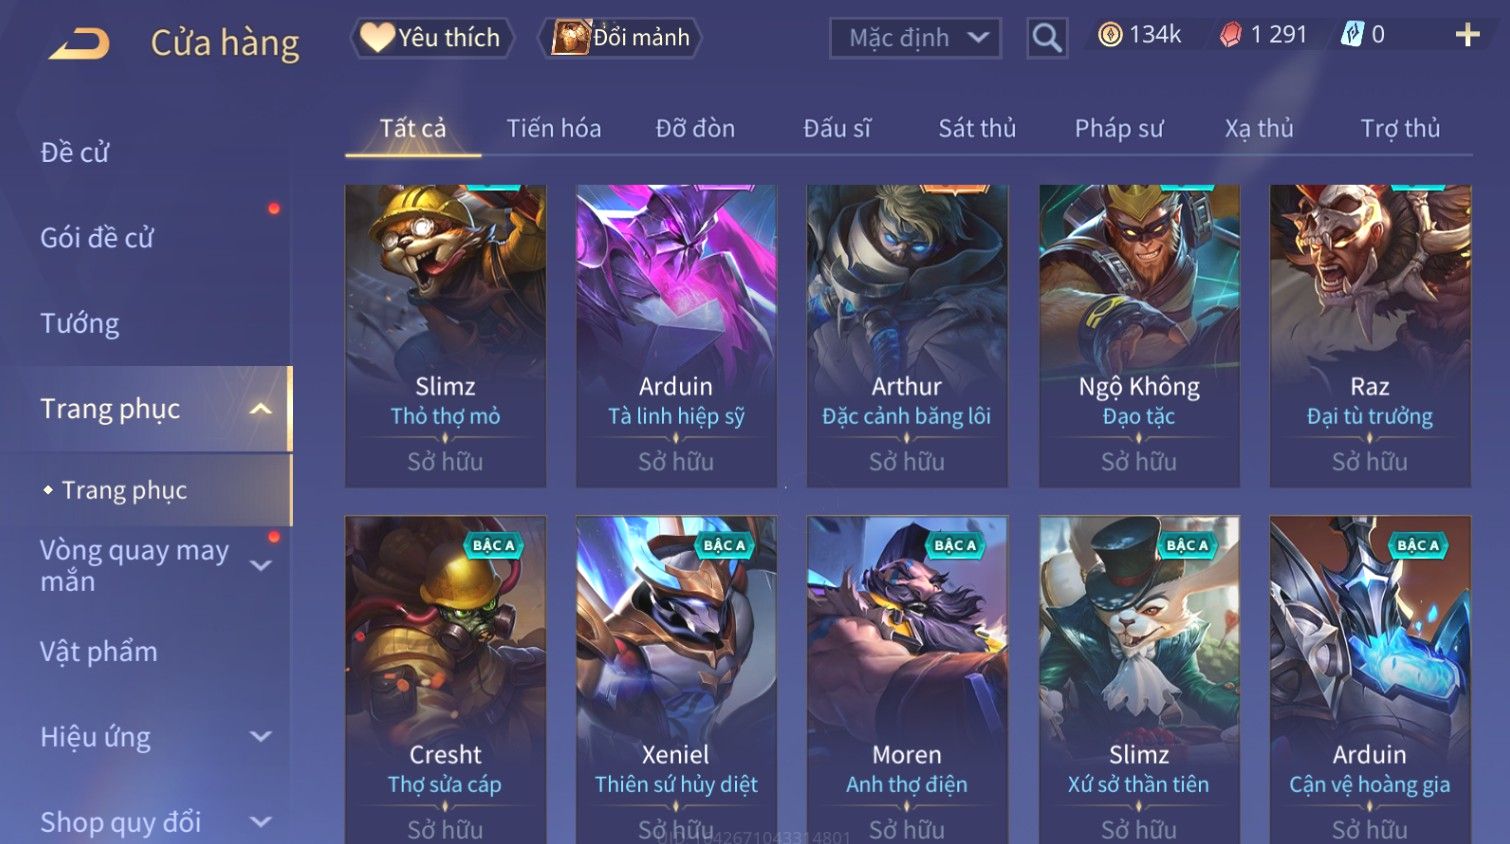Expand Vòng quay may mắn section

point(261,566)
